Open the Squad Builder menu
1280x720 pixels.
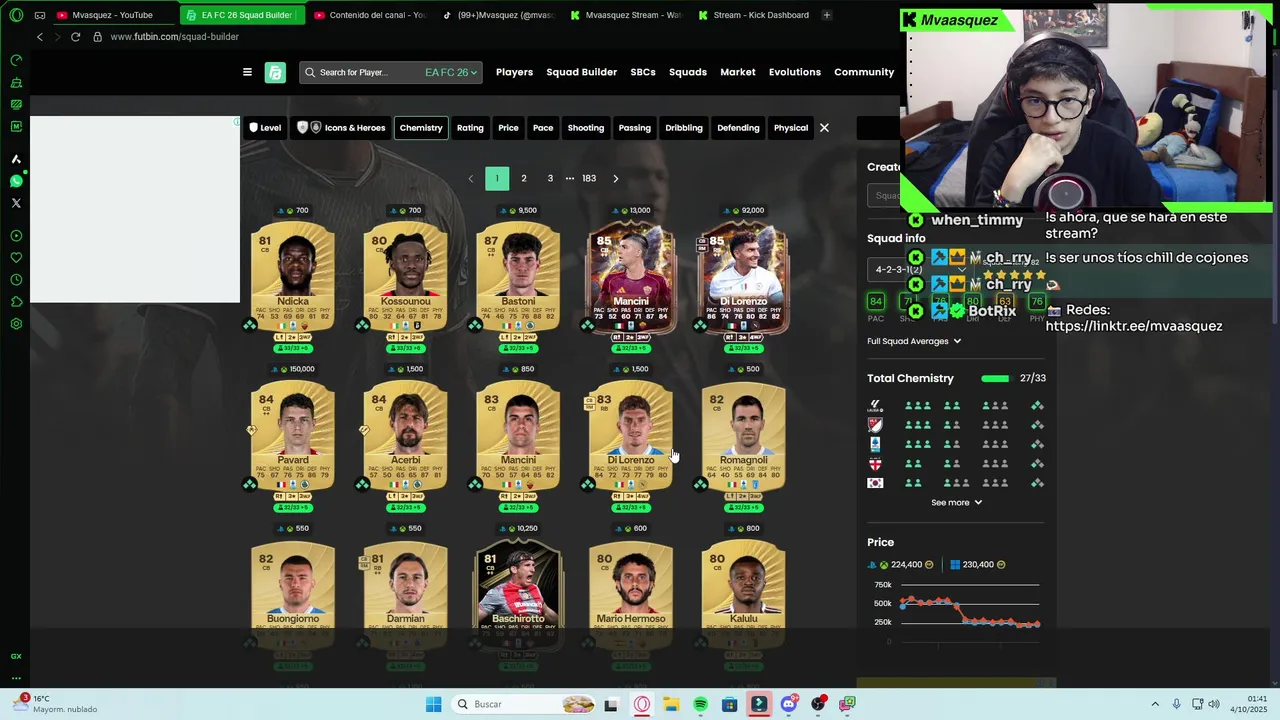(581, 72)
